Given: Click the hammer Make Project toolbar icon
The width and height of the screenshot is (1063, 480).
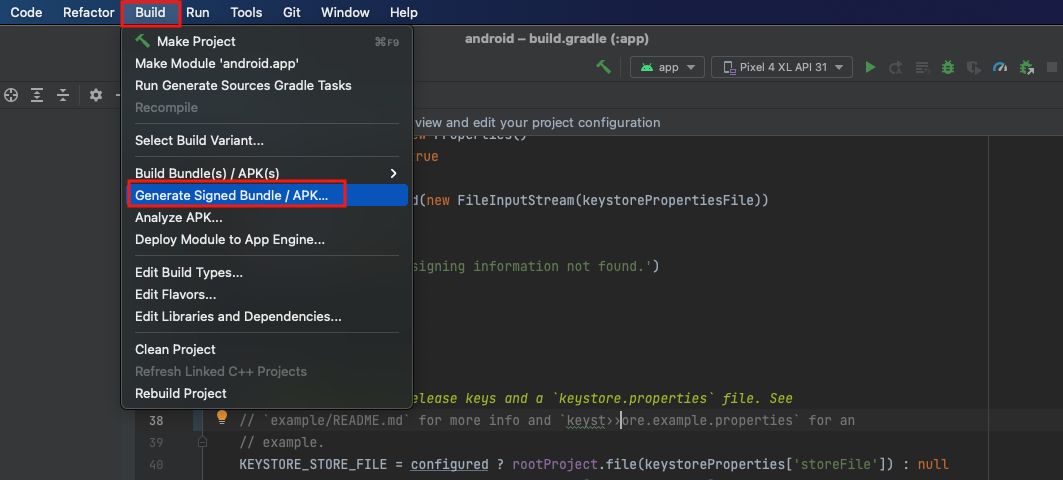Looking at the screenshot, I should coord(604,67).
